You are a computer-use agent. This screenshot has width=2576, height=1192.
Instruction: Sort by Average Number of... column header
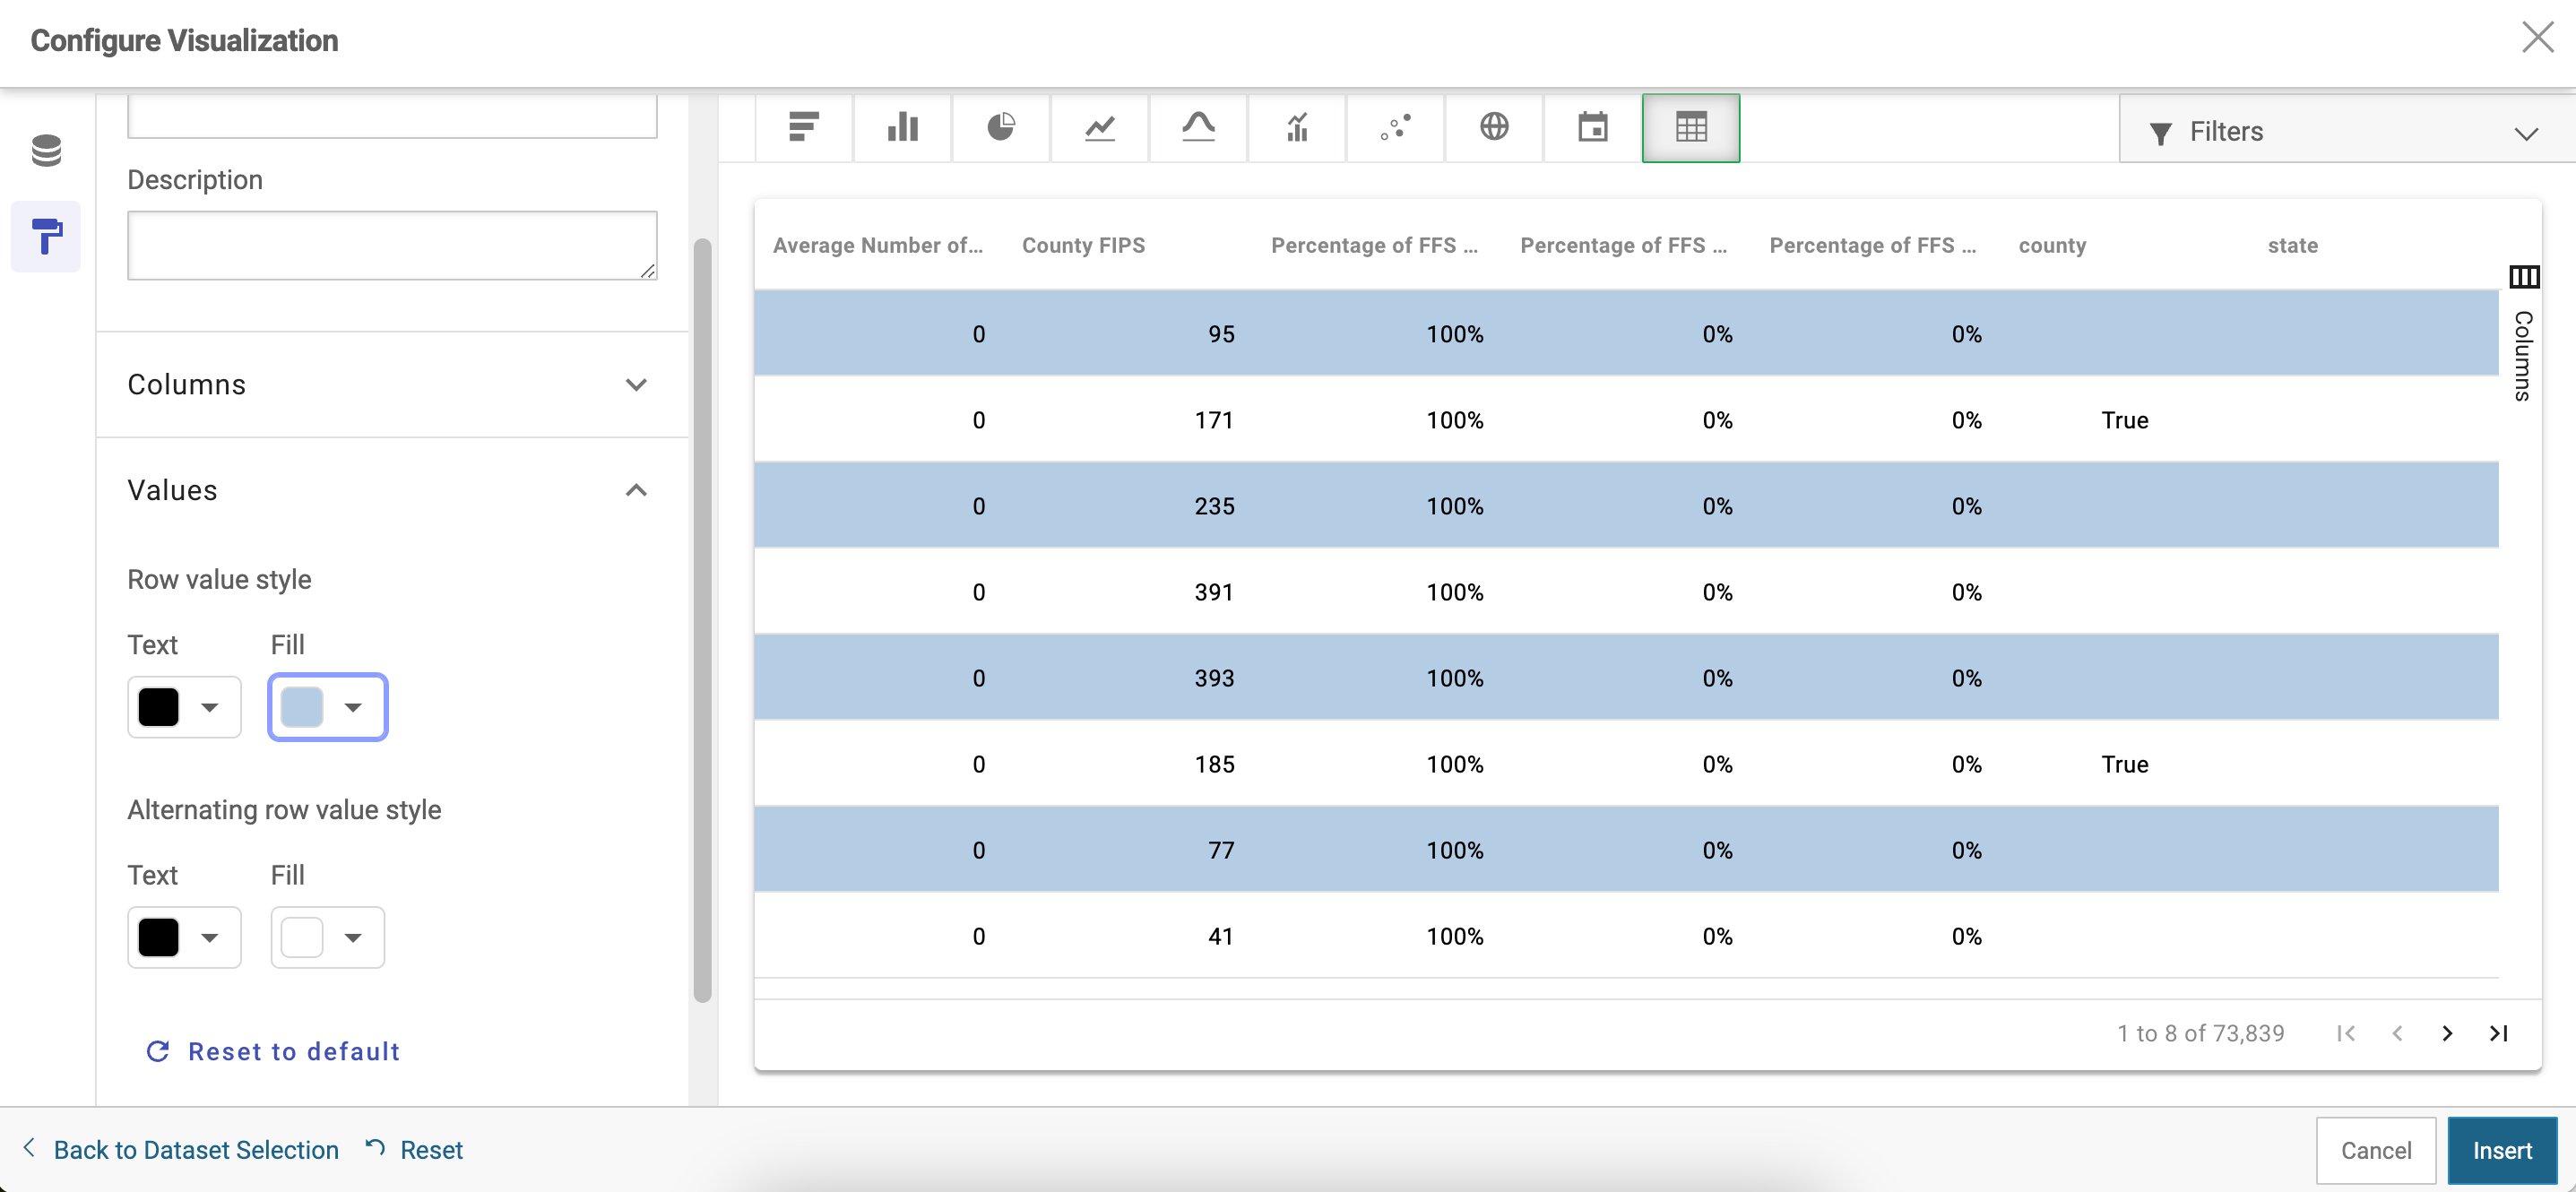(878, 245)
